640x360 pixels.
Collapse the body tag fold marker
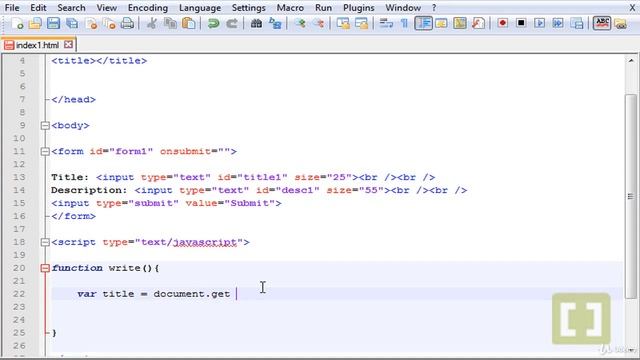tap(45, 126)
